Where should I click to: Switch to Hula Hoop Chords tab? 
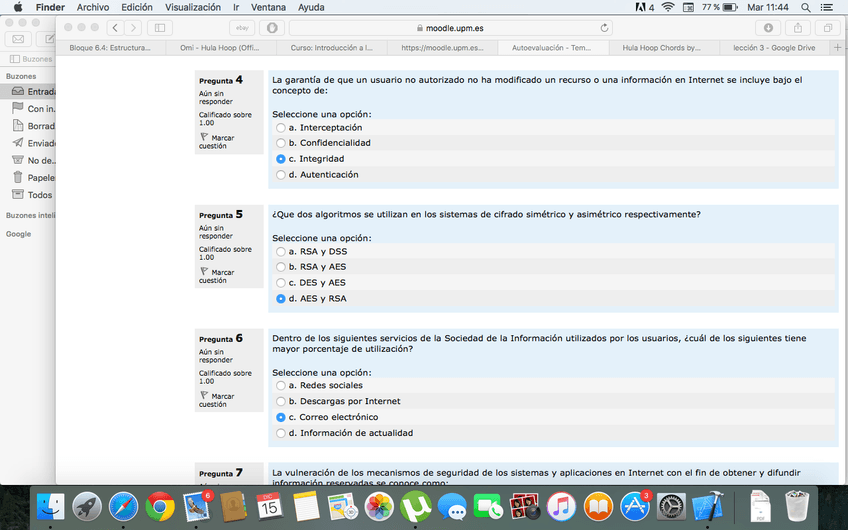click(x=661, y=47)
